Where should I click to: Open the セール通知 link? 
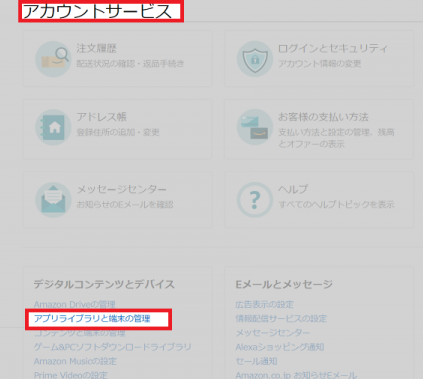click(256, 361)
